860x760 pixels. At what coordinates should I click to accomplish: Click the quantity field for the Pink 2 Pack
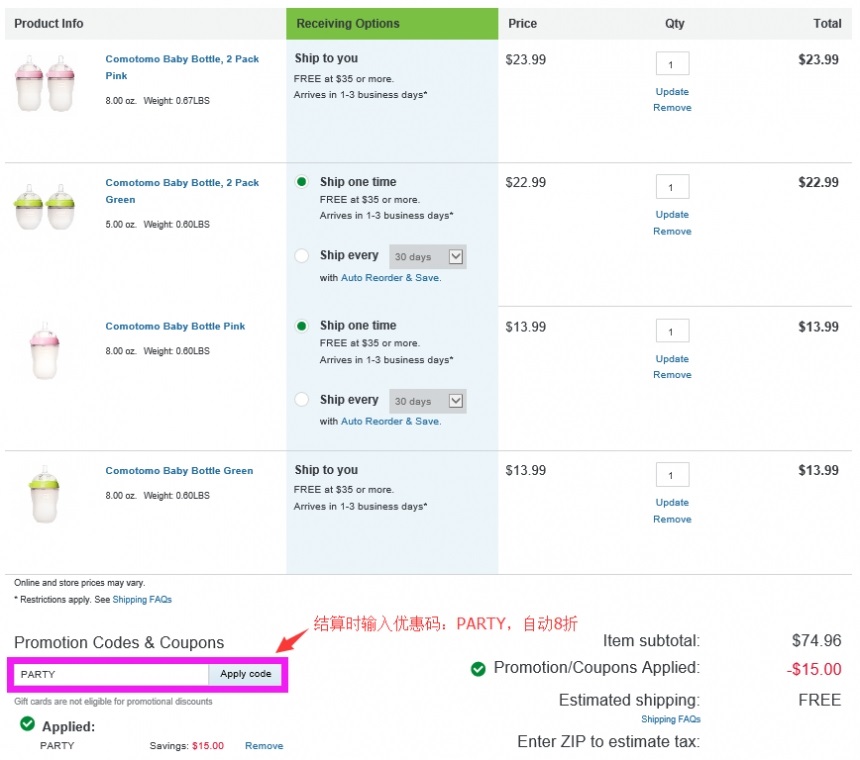tap(672, 64)
